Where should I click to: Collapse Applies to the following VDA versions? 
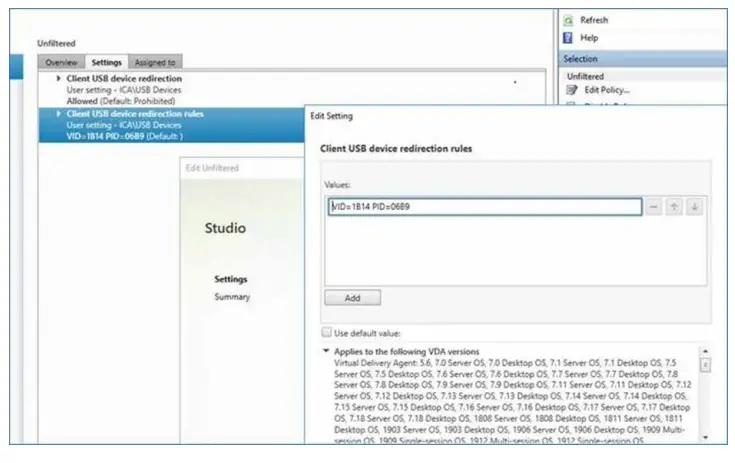tap(326, 351)
